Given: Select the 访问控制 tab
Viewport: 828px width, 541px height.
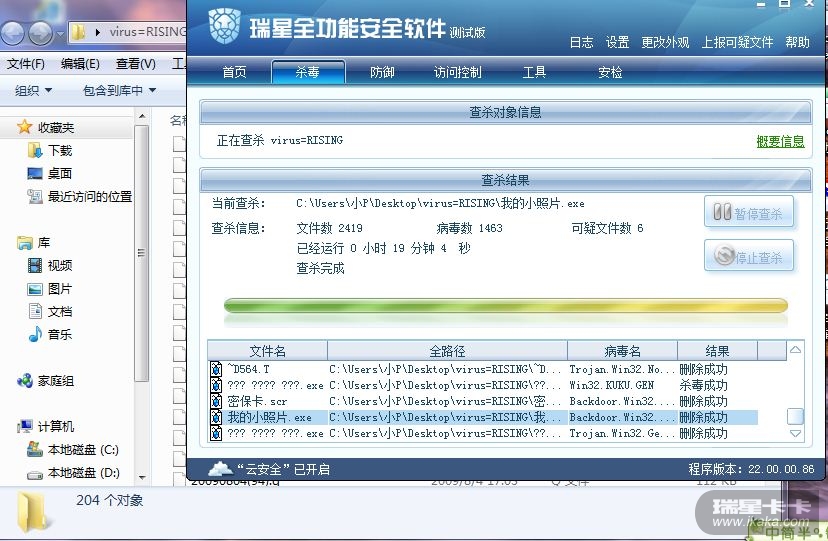Looking at the screenshot, I should (457, 72).
